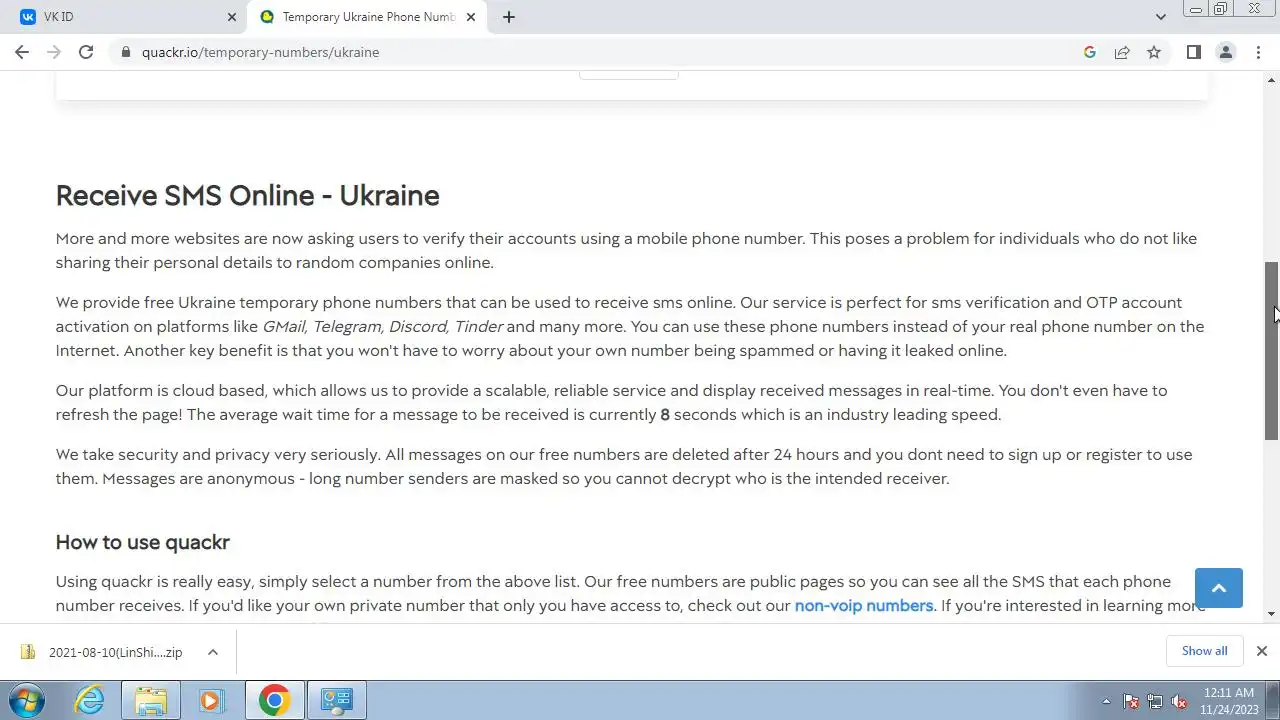1280x720 pixels.
Task: Open Chrome's three-dot menu
Action: (1259, 52)
